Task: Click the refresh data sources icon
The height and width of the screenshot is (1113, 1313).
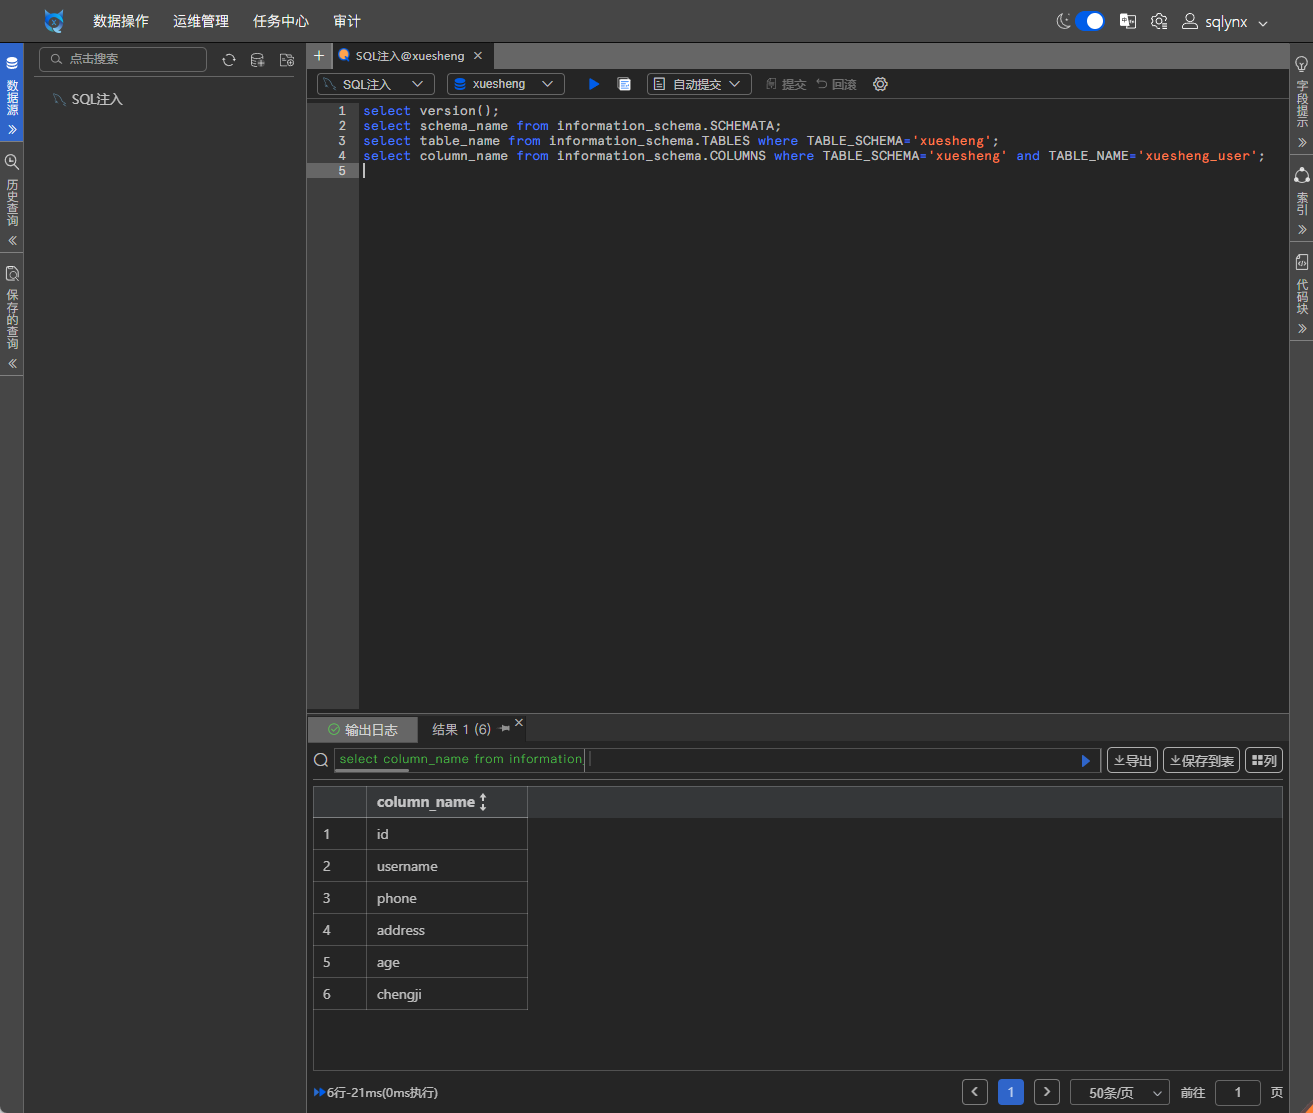Action: click(229, 60)
